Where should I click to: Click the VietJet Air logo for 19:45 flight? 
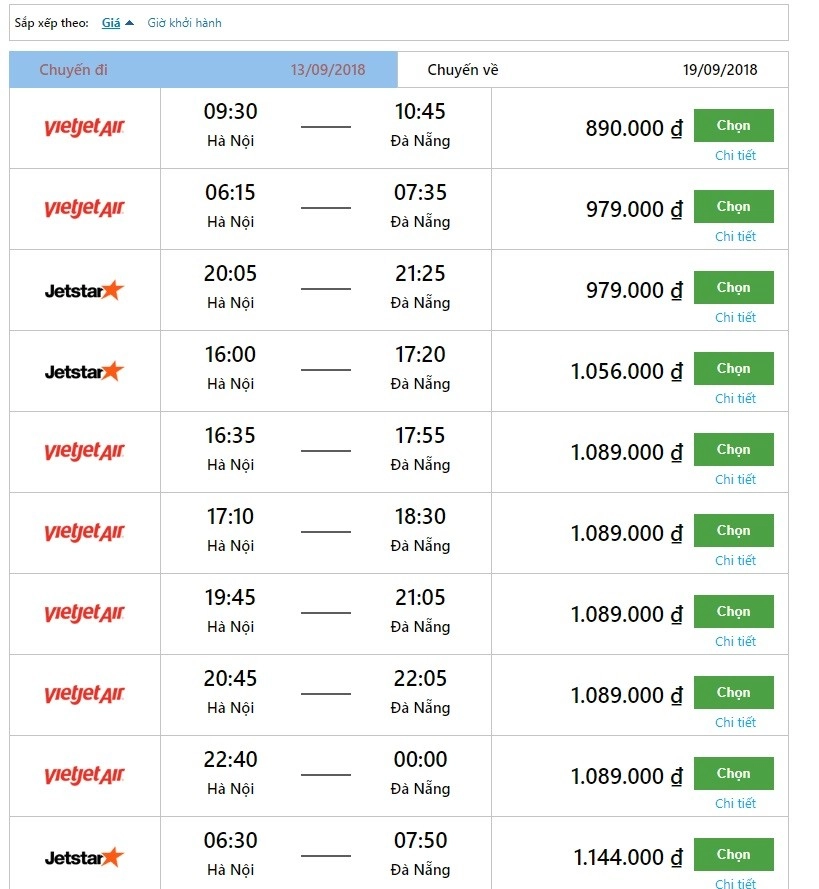click(x=84, y=614)
